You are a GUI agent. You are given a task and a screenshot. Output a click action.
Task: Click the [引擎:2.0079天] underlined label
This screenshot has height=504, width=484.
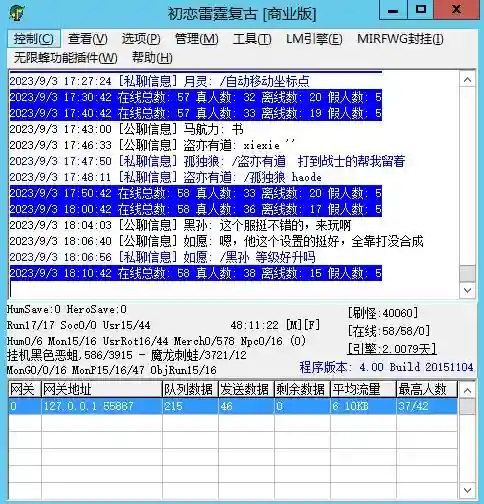[392, 349]
